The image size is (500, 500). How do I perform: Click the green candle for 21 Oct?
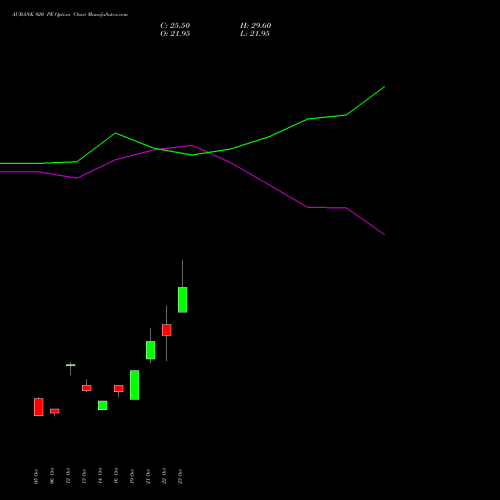150,350
